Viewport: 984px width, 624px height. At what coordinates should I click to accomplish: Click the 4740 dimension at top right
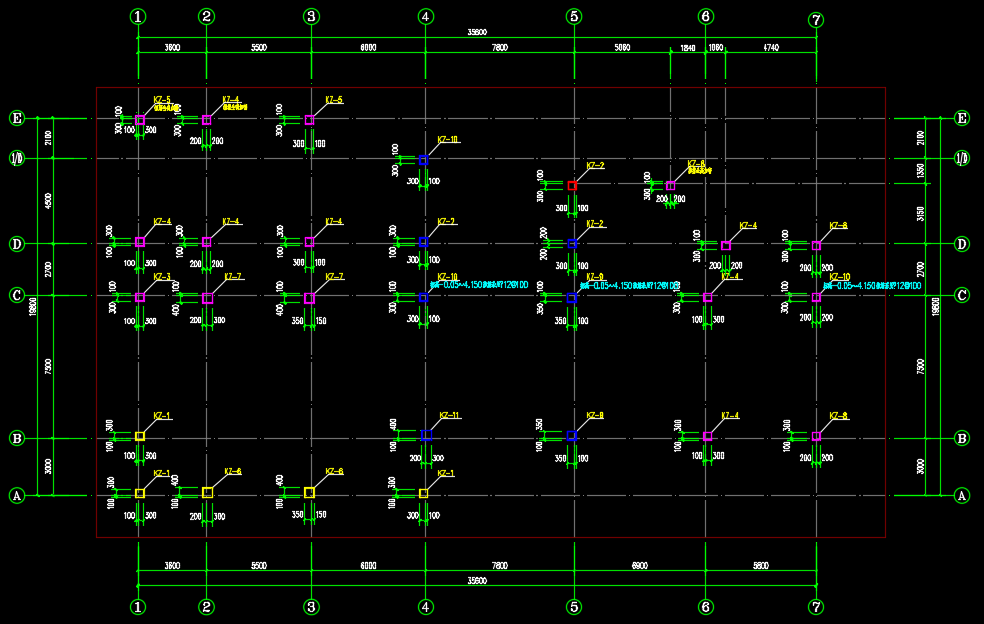[x=770, y=48]
